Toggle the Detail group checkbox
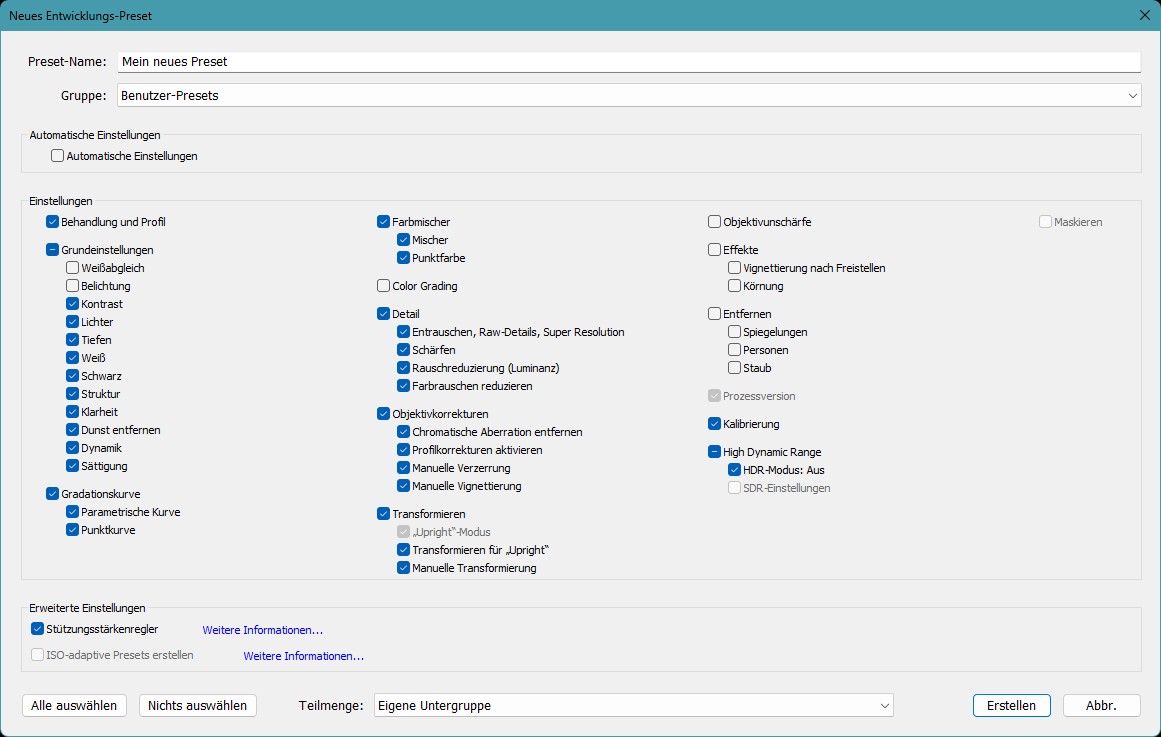Screen dimensions: 1161x737 tap(384, 313)
